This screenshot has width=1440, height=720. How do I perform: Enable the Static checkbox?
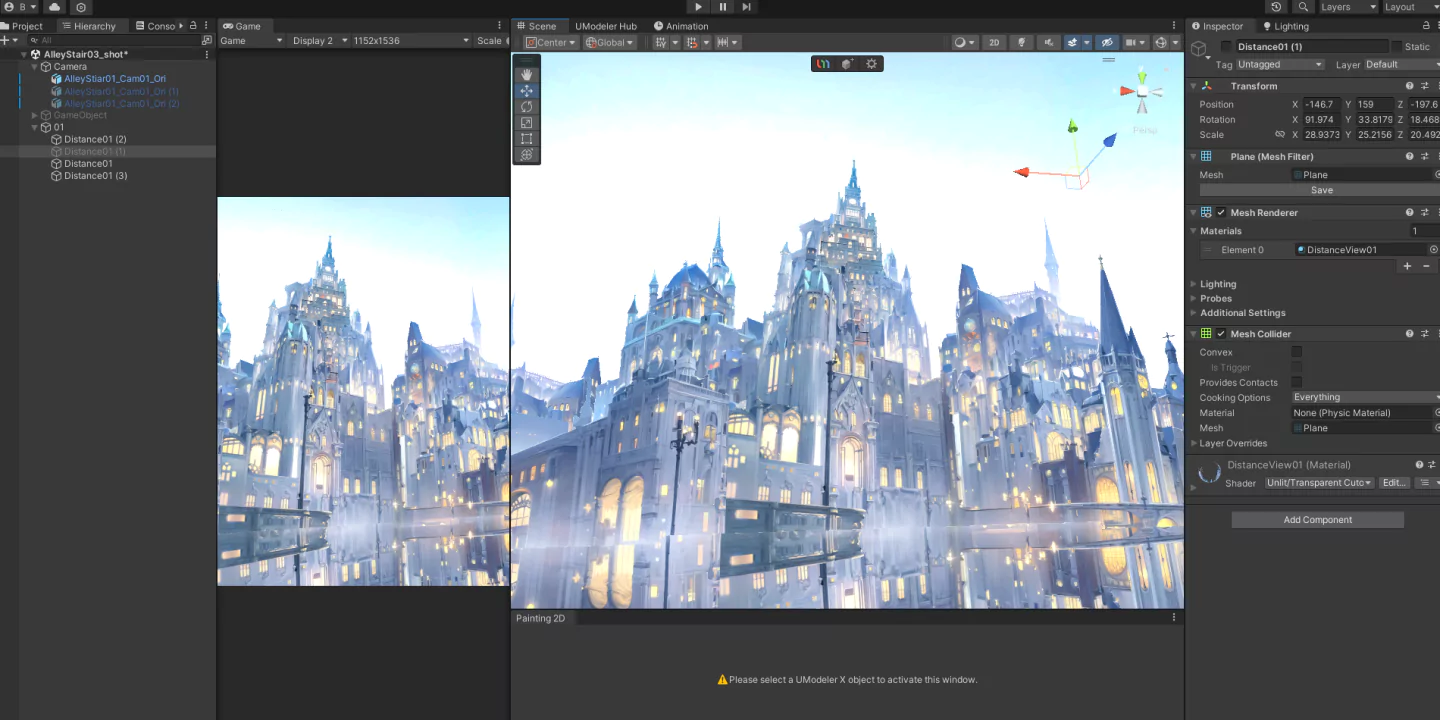point(1396,47)
